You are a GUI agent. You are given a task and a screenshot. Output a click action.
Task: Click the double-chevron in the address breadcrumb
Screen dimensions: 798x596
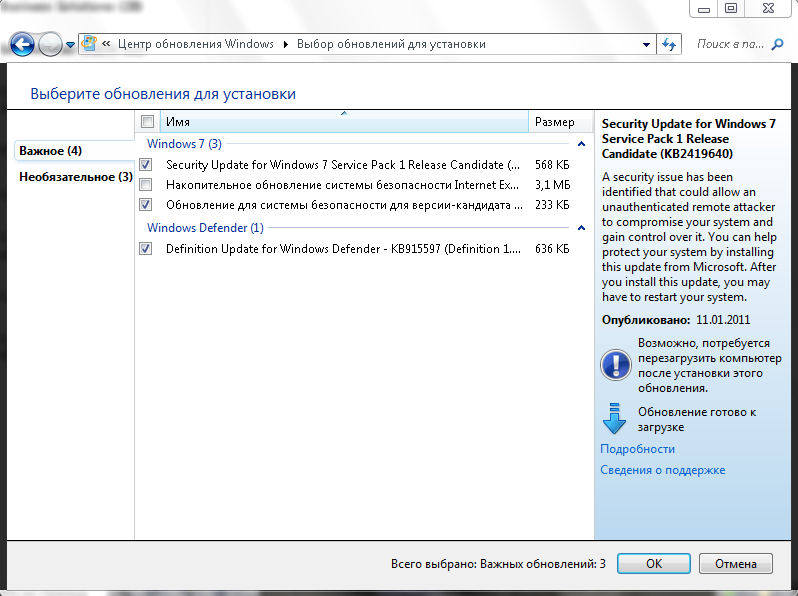point(106,44)
